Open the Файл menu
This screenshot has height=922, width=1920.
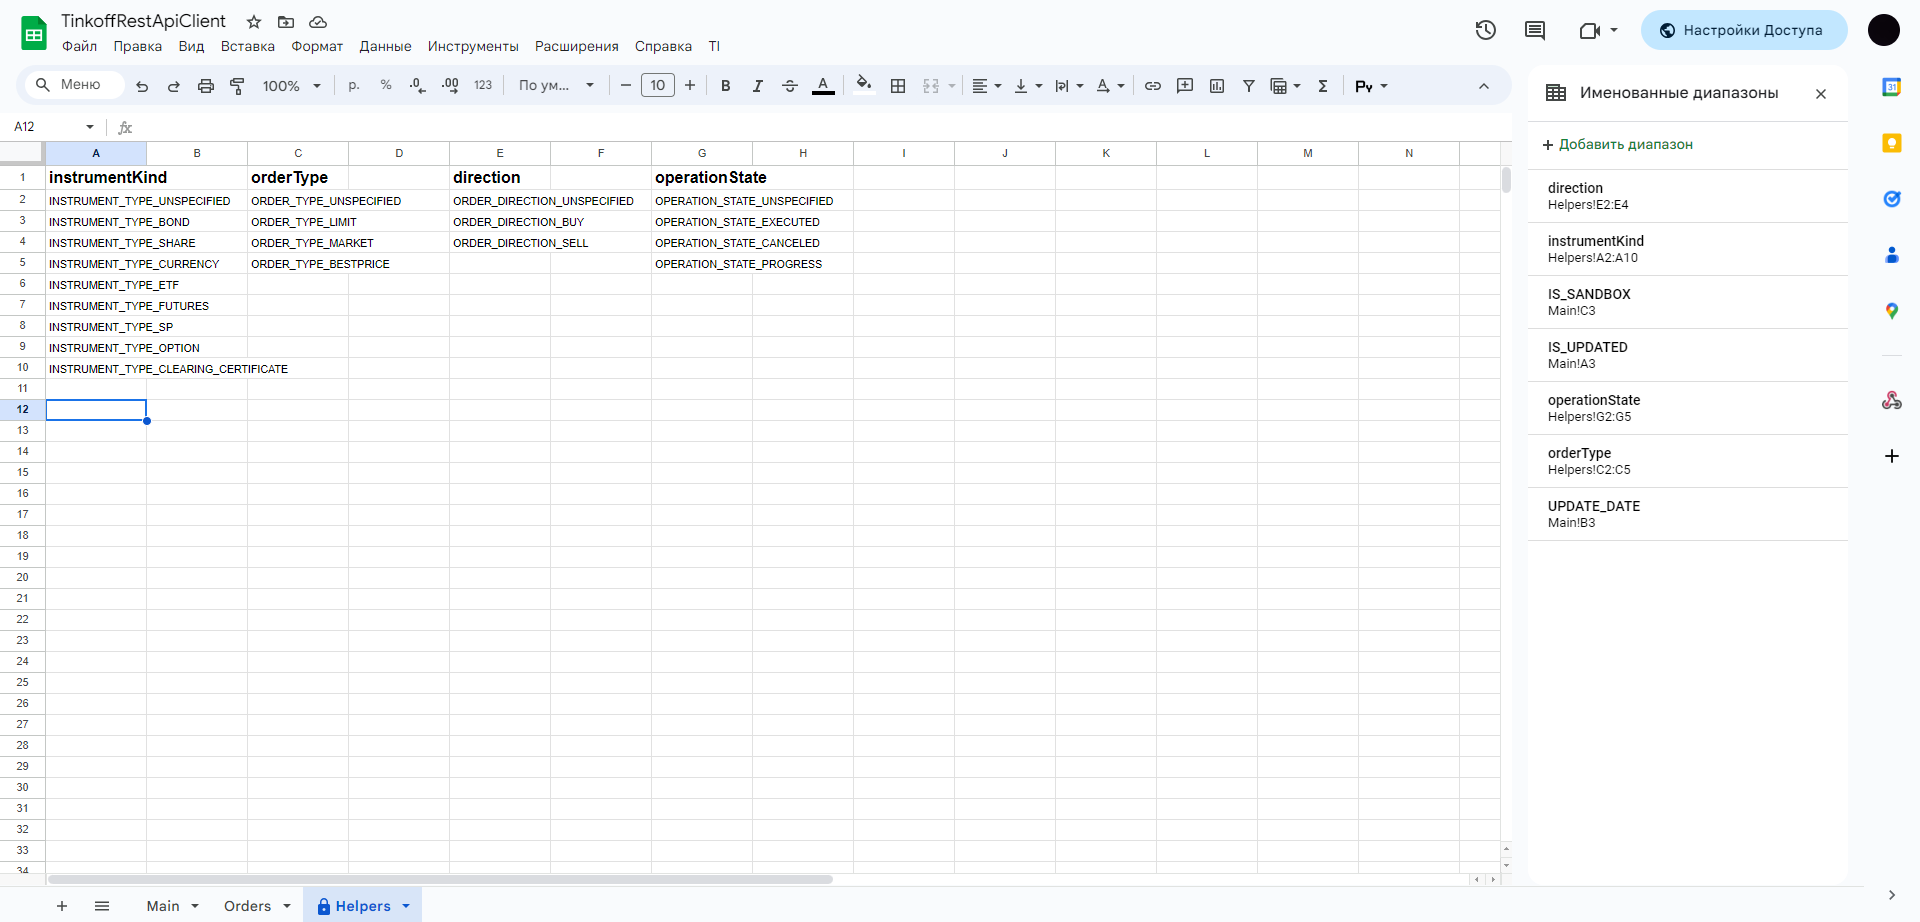click(80, 46)
